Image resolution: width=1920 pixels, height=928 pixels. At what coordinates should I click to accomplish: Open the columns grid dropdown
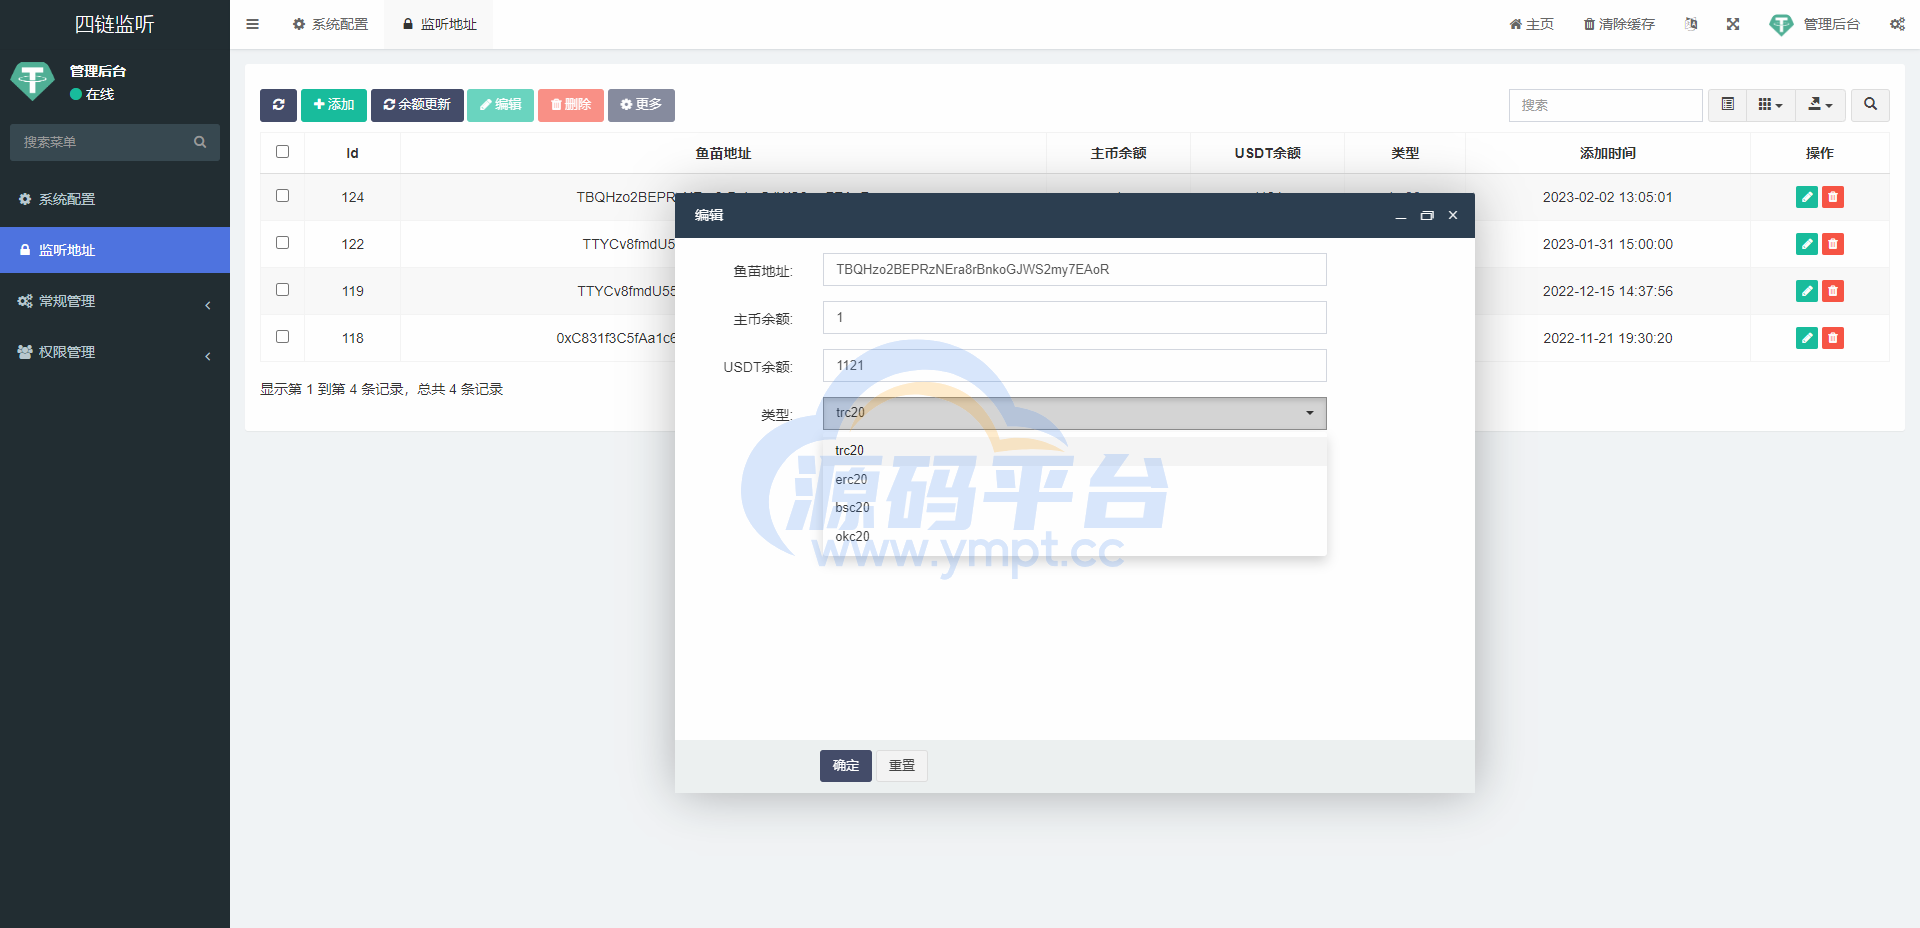[x=1770, y=105]
